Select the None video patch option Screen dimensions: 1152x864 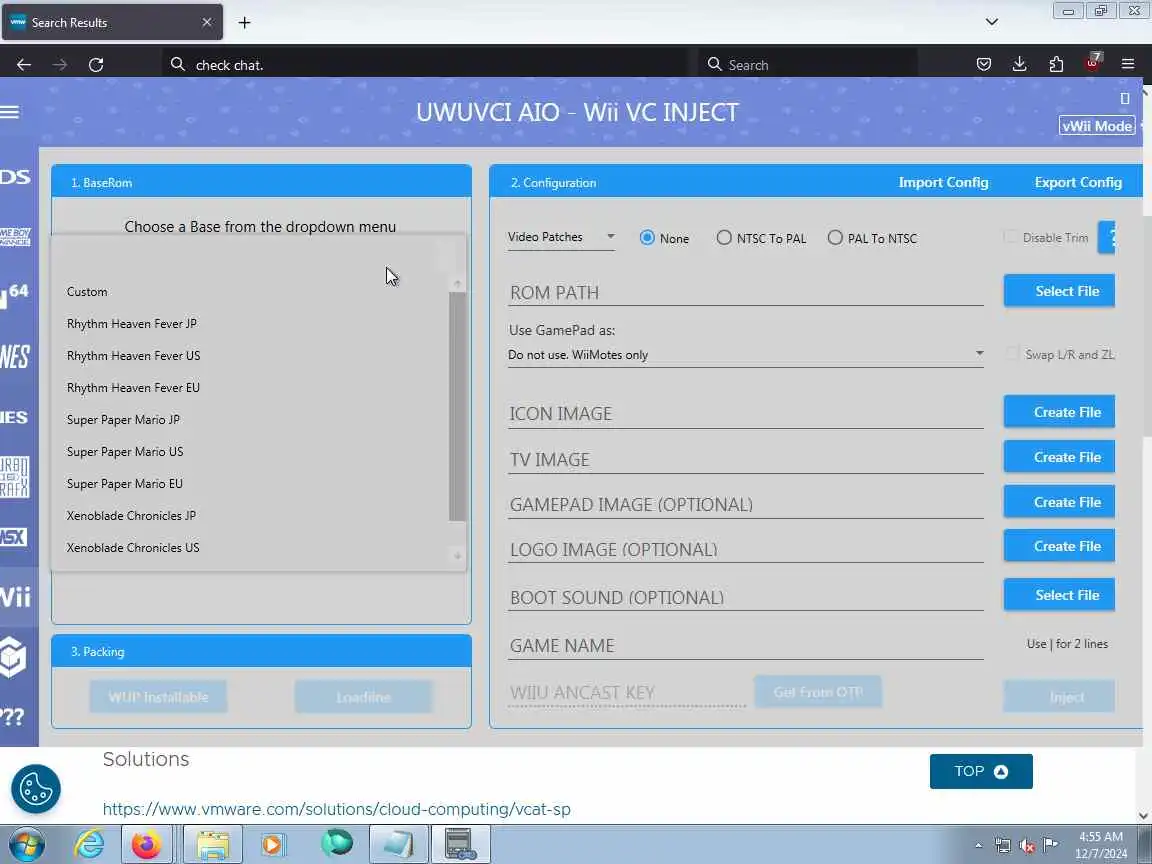tap(647, 238)
